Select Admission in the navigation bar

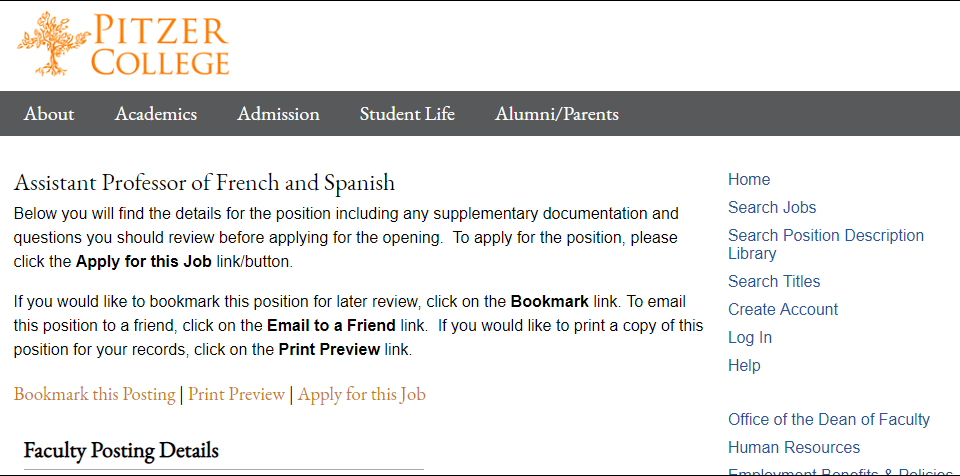click(x=278, y=114)
